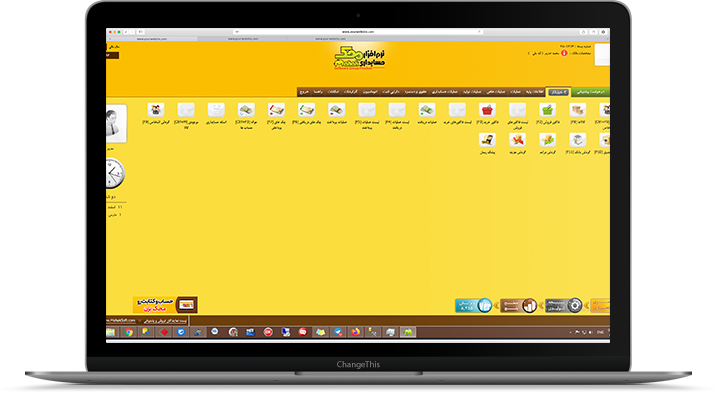
Task: Open the دارایی ثابت (Fixed assets) menu
Action: coord(391,92)
